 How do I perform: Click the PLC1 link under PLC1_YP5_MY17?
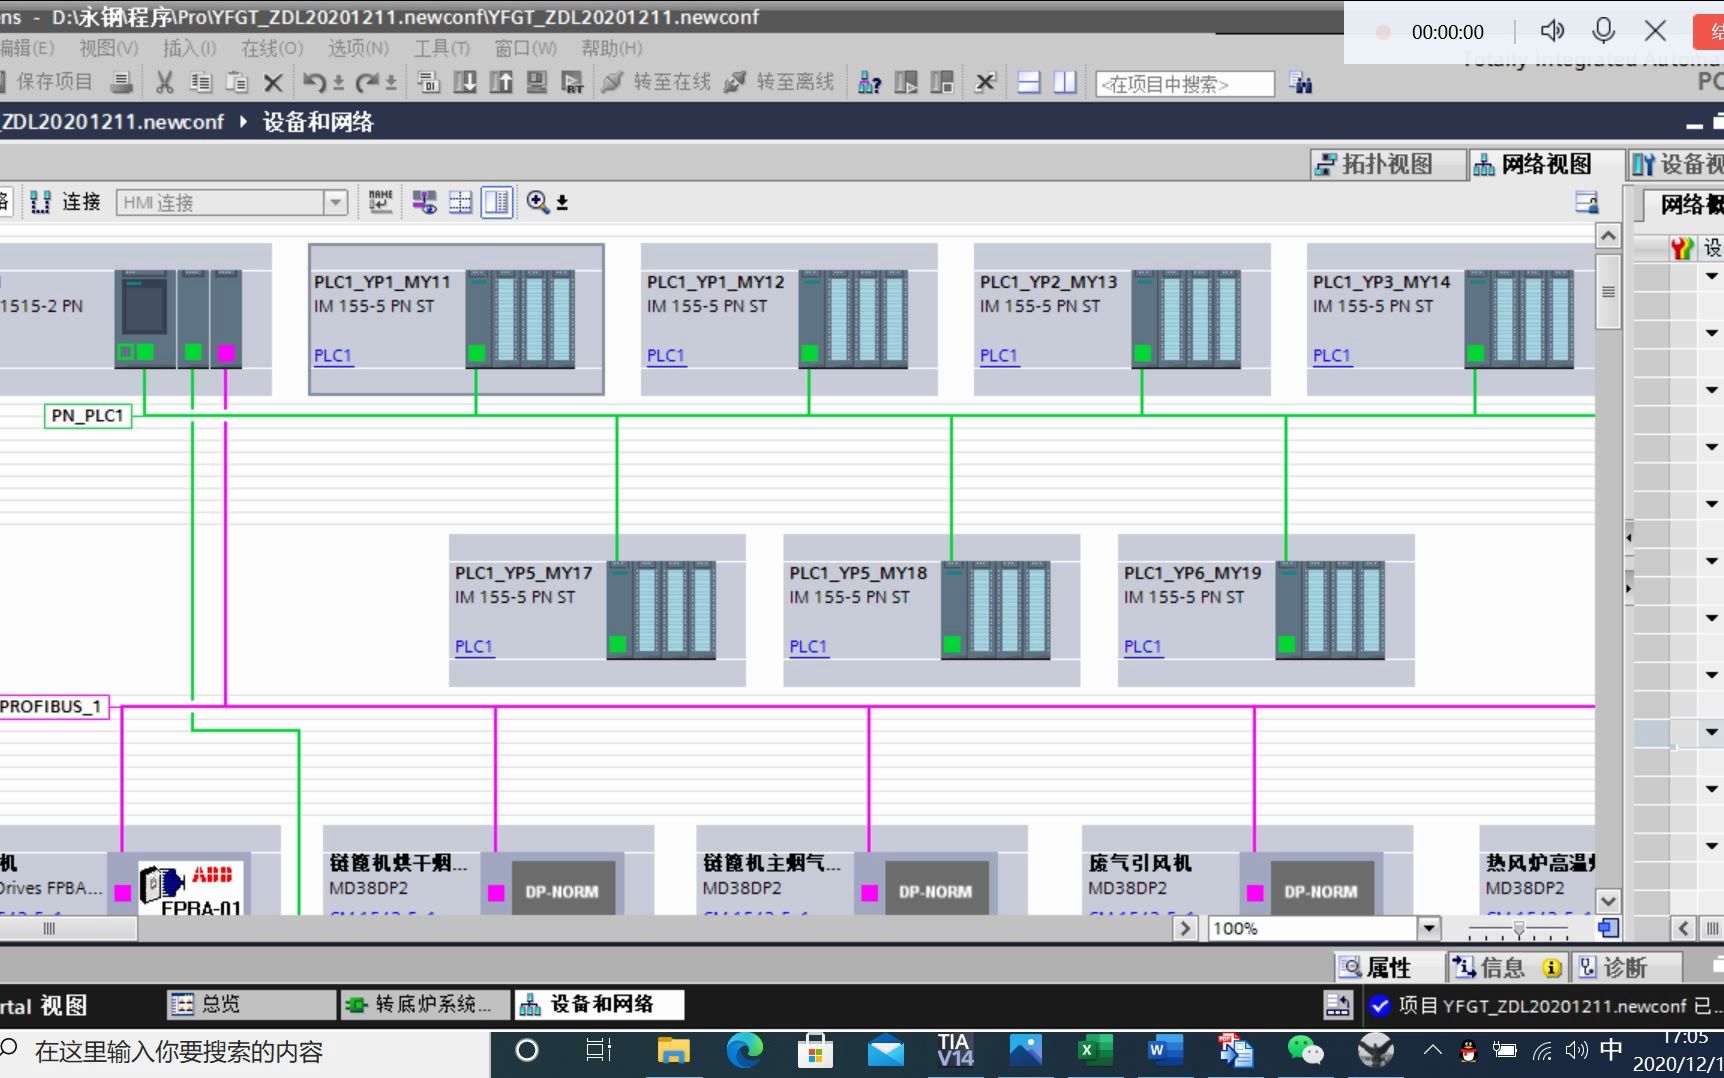[x=474, y=647]
